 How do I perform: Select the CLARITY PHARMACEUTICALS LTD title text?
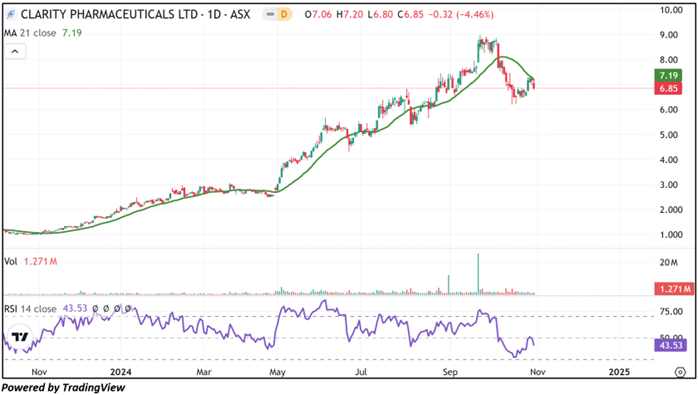(x=109, y=15)
